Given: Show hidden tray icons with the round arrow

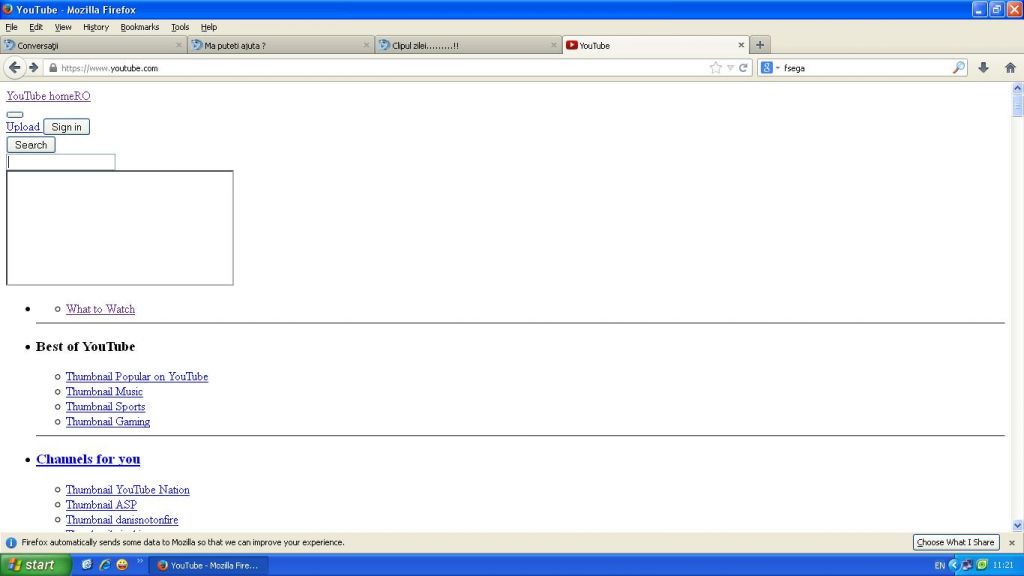Looking at the screenshot, I should tap(953, 565).
